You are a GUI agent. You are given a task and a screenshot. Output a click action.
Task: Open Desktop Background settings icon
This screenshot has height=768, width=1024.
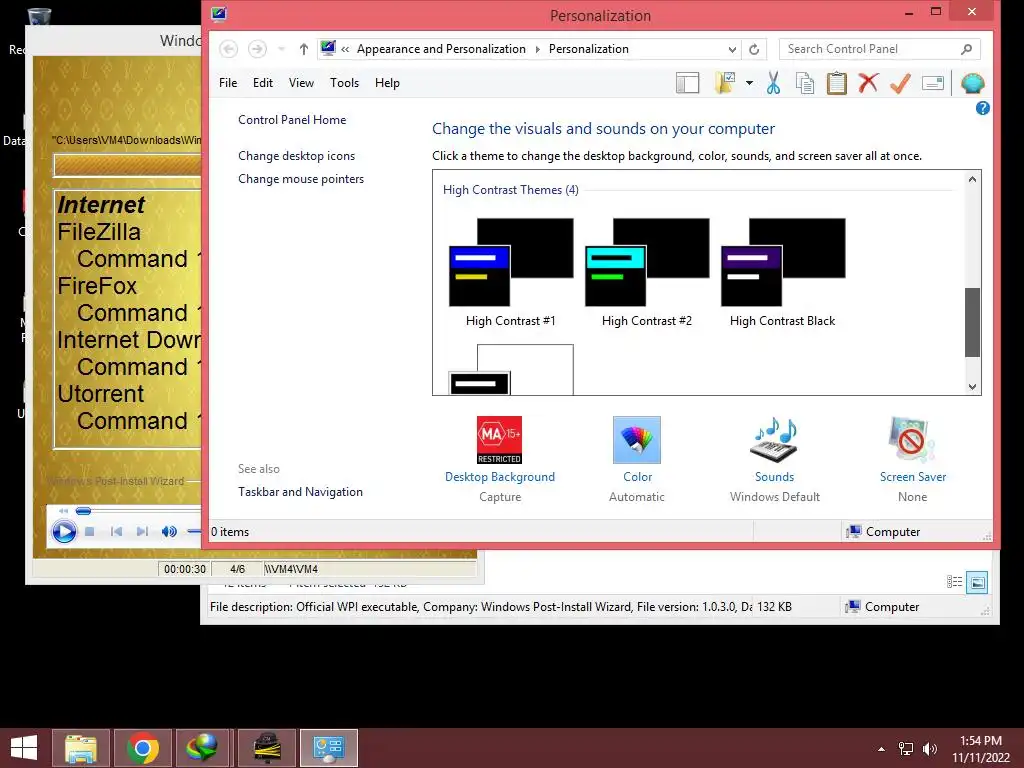(500, 440)
